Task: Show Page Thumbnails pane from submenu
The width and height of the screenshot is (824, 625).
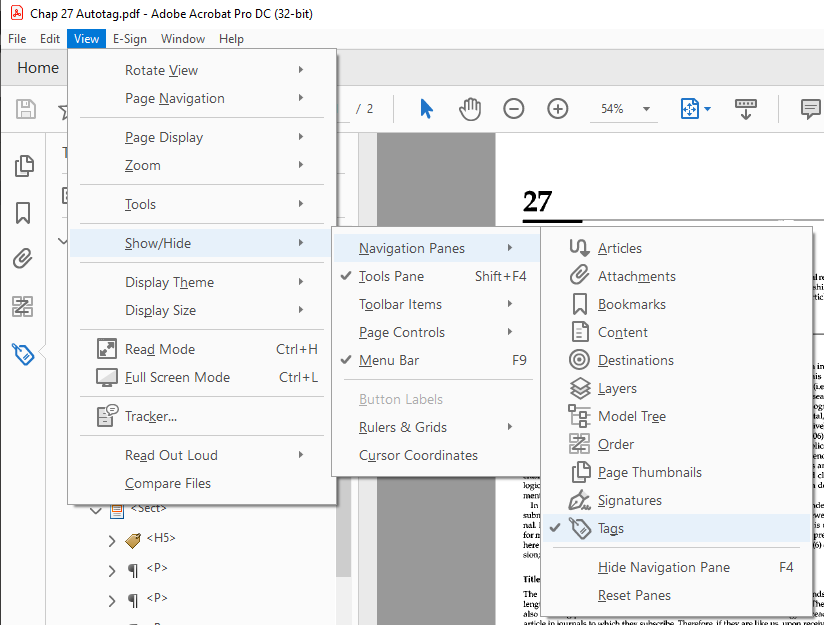Action: 676,472
